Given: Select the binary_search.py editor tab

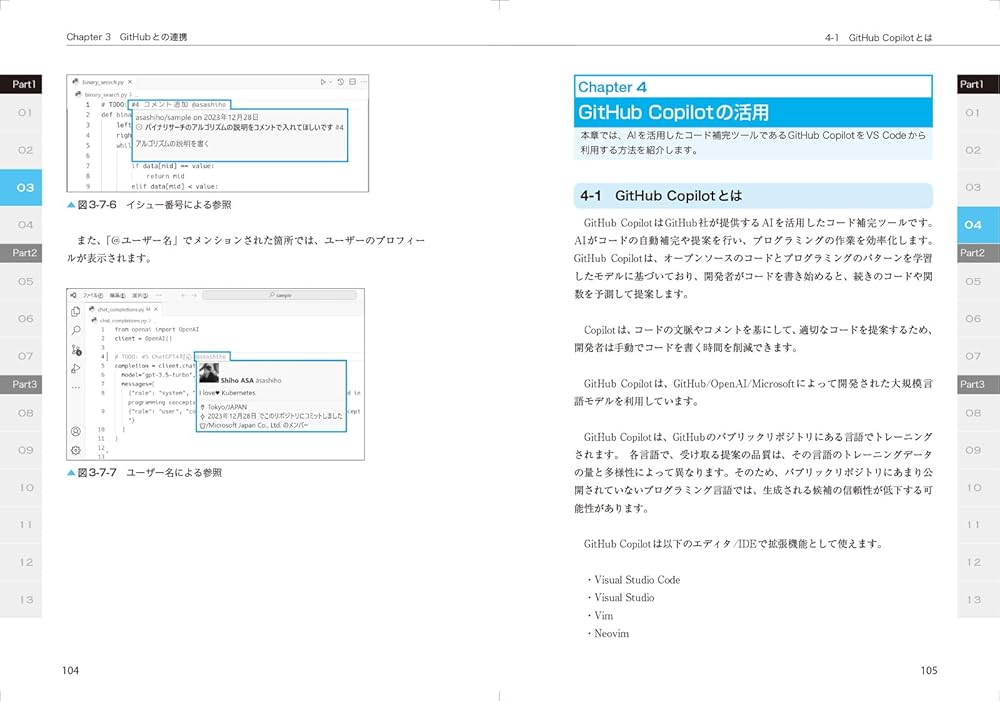Looking at the screenshot, I should point(100,81).
